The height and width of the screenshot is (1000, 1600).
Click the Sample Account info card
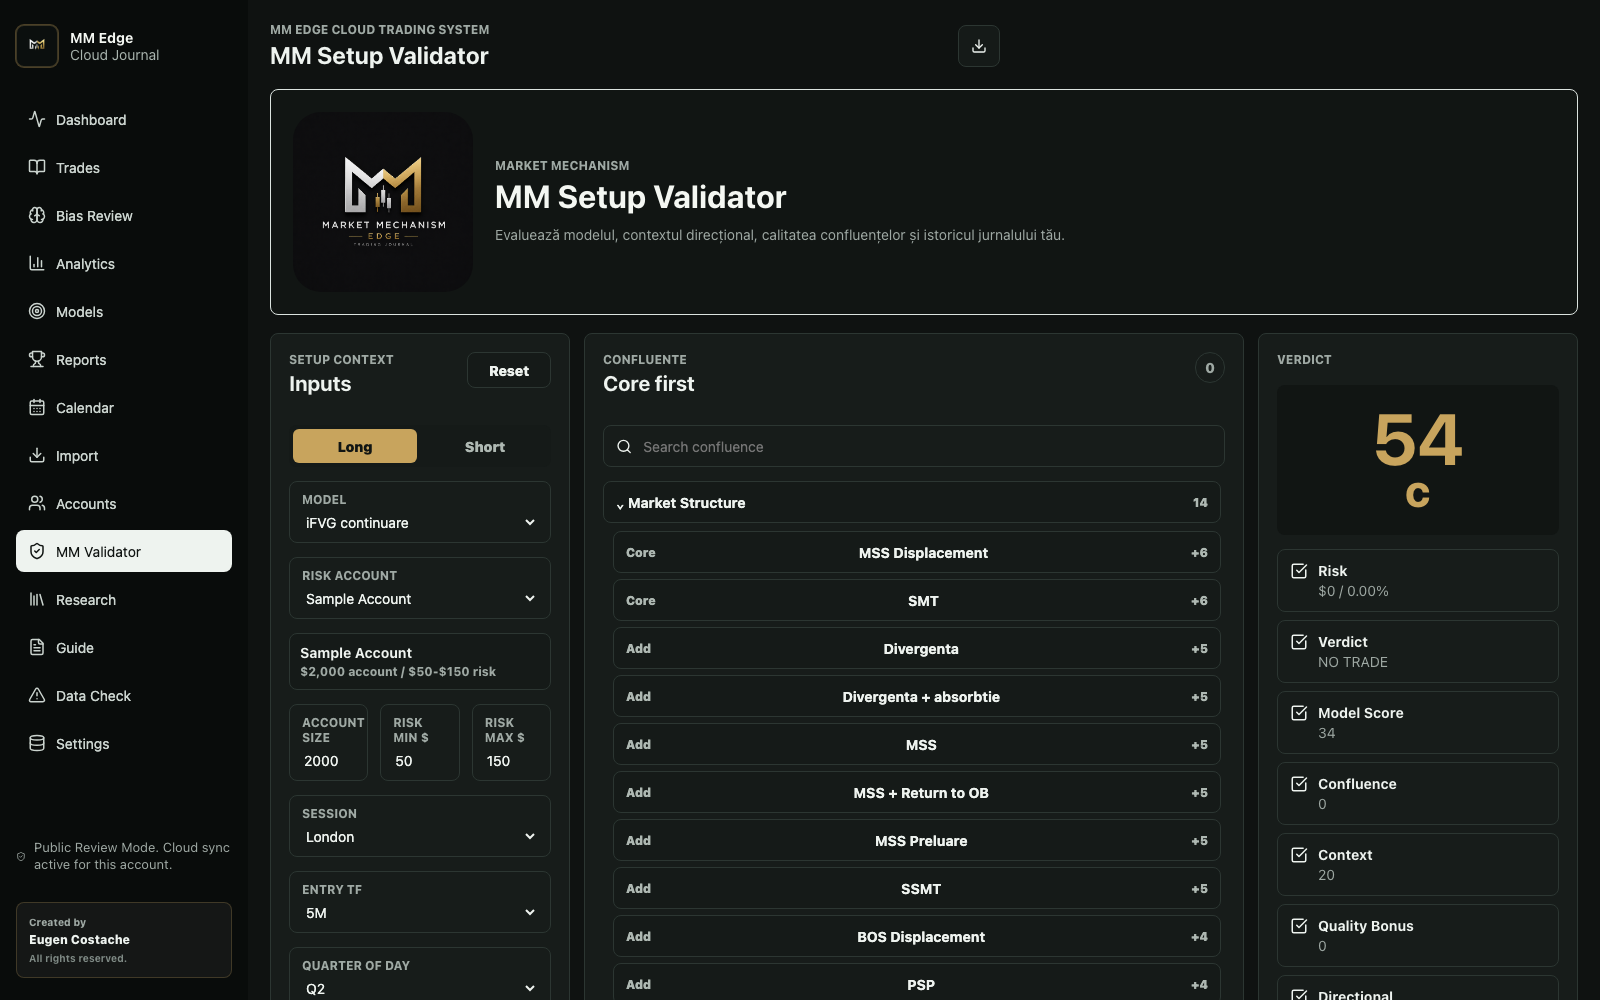coord(420,661)
